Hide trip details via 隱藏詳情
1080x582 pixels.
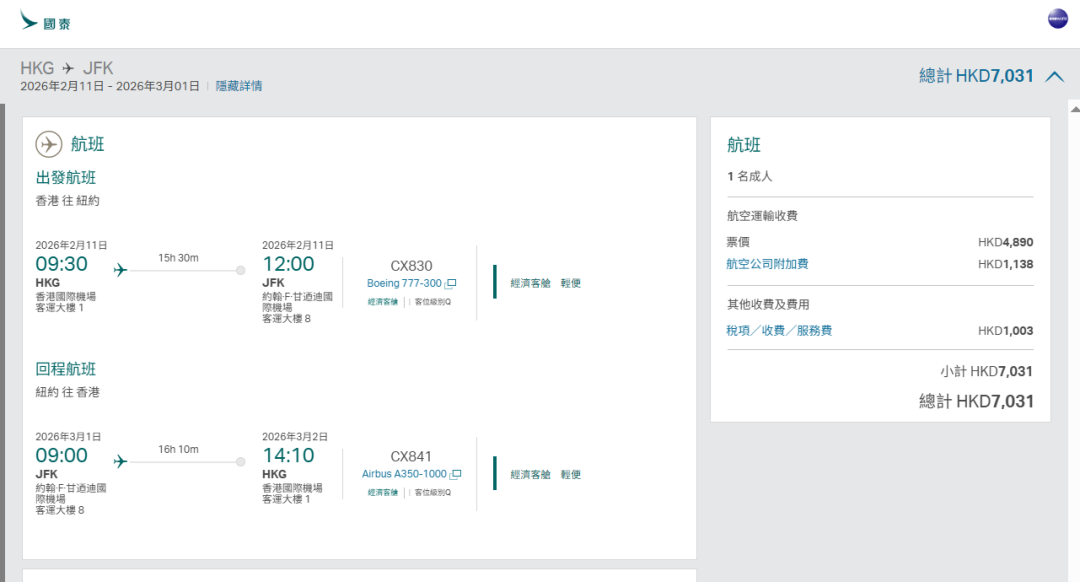tap(239, 86)
